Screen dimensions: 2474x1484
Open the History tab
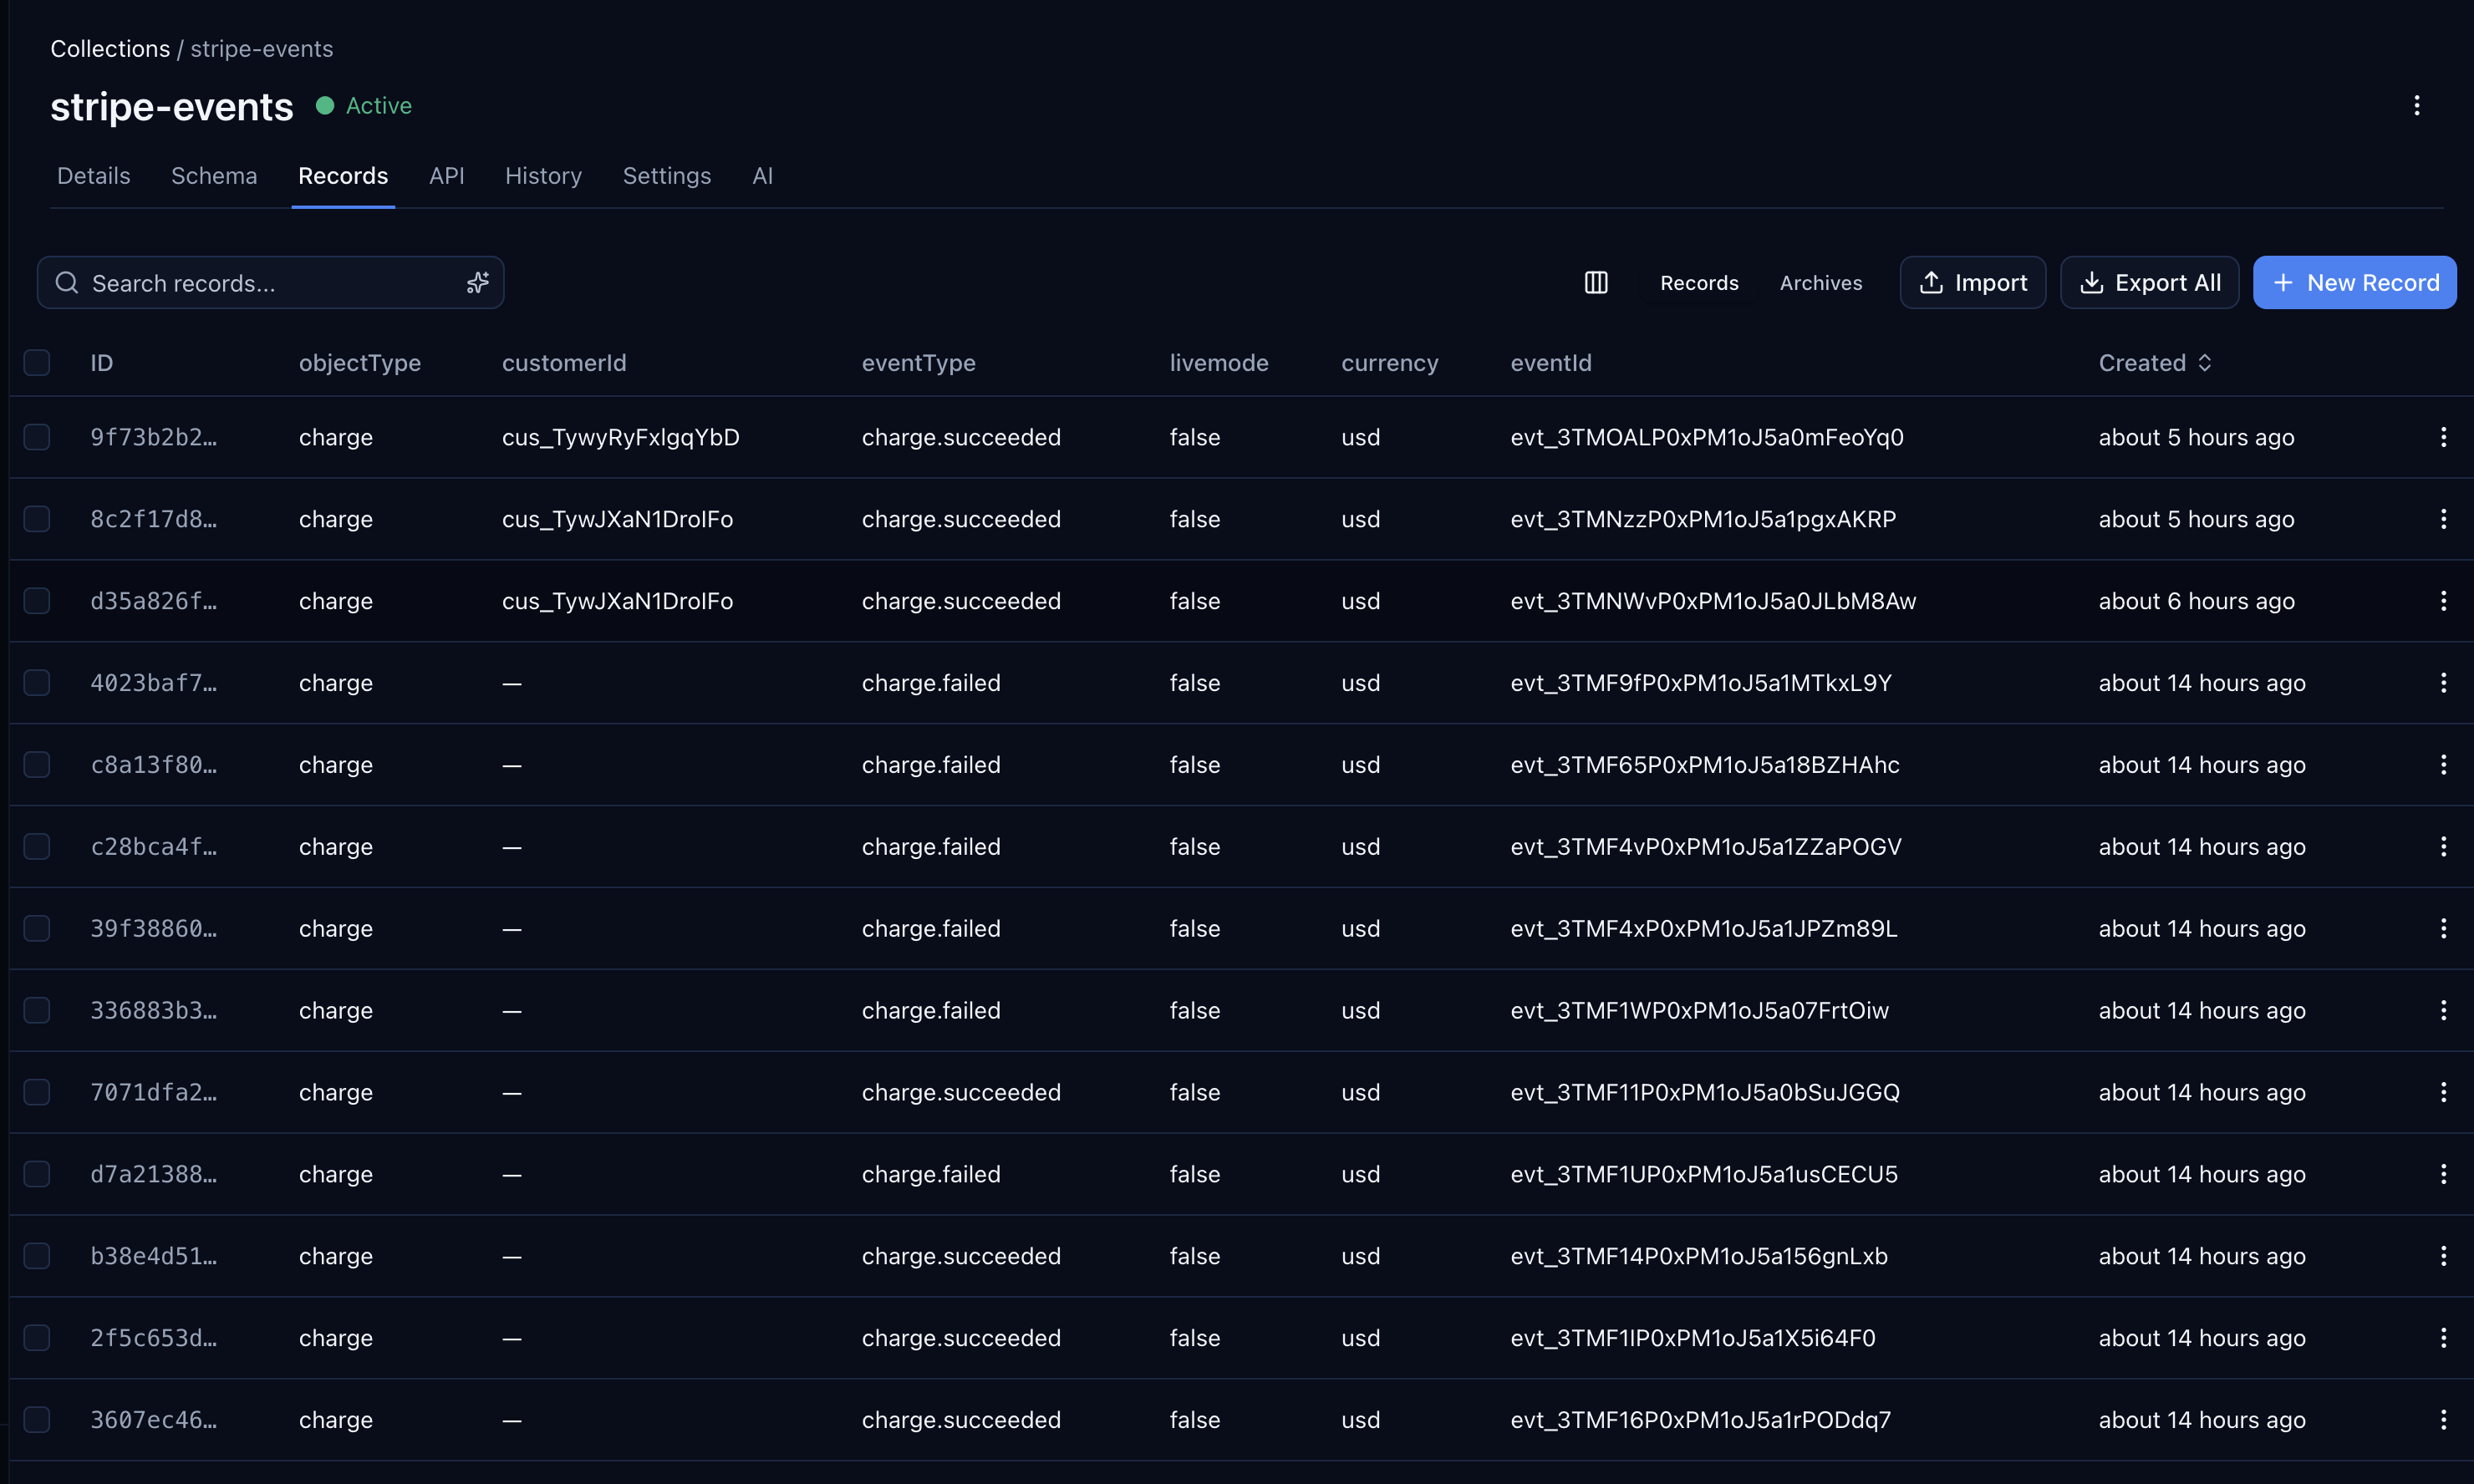[x=543, y=176]
